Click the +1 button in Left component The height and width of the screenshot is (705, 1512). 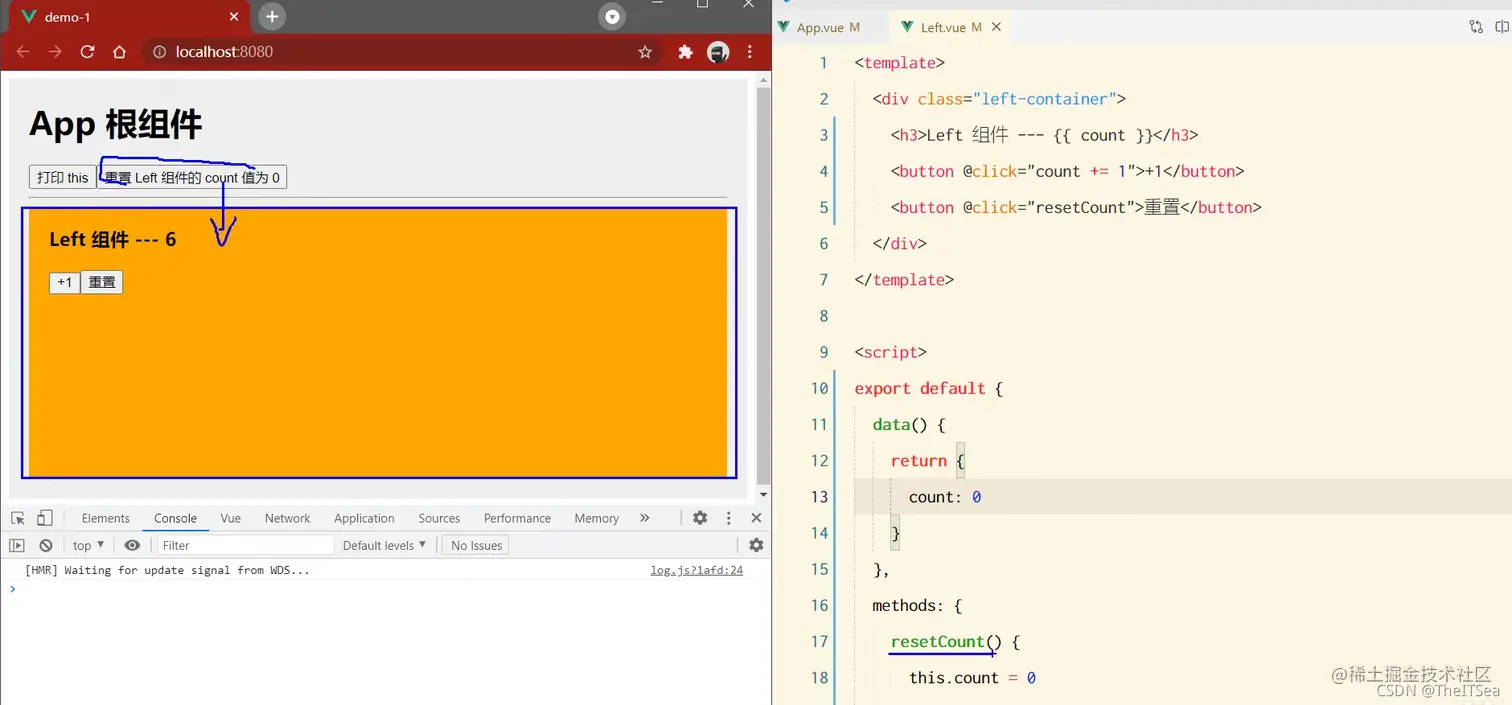tap(65, 282)
